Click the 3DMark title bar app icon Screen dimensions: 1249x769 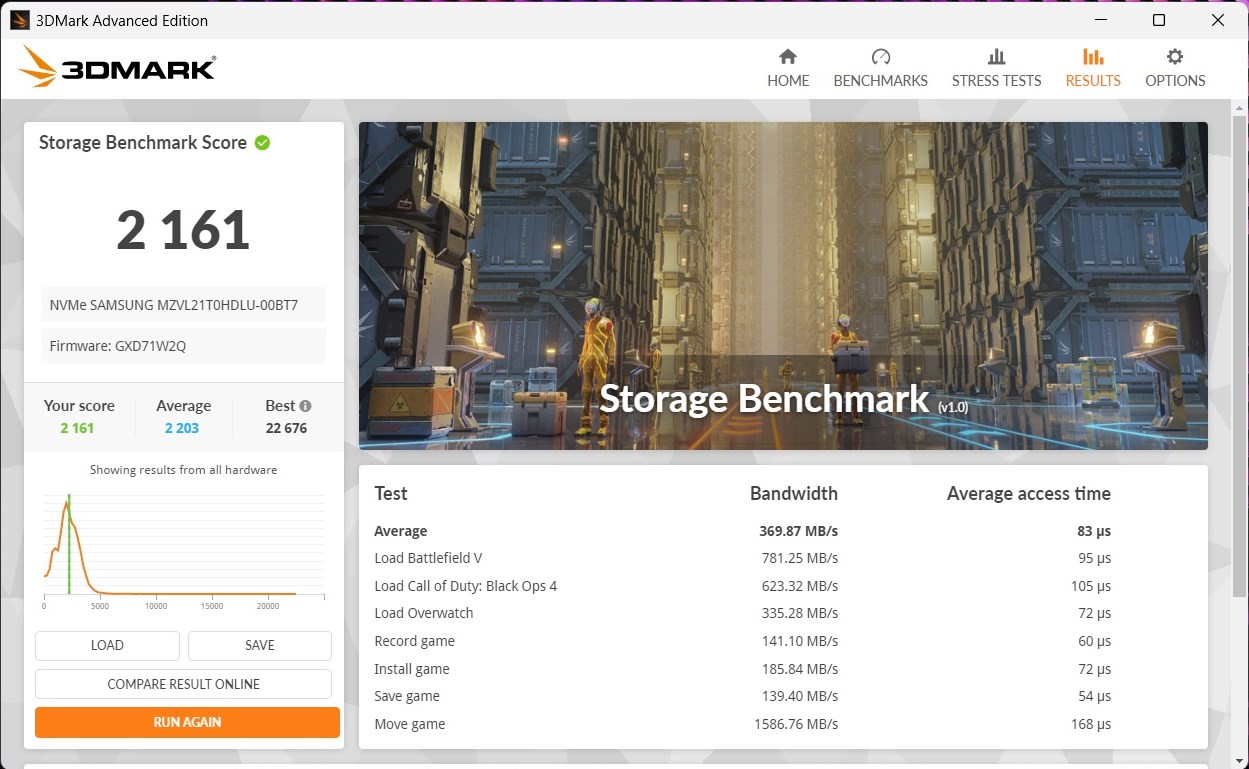[x=19, y=20]
